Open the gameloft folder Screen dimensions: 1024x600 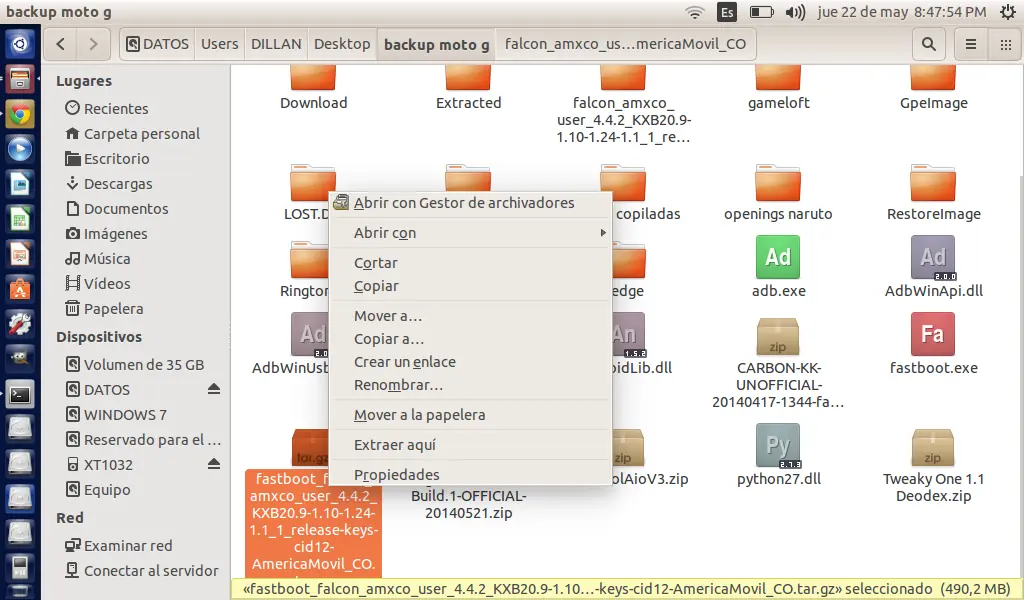778,78
